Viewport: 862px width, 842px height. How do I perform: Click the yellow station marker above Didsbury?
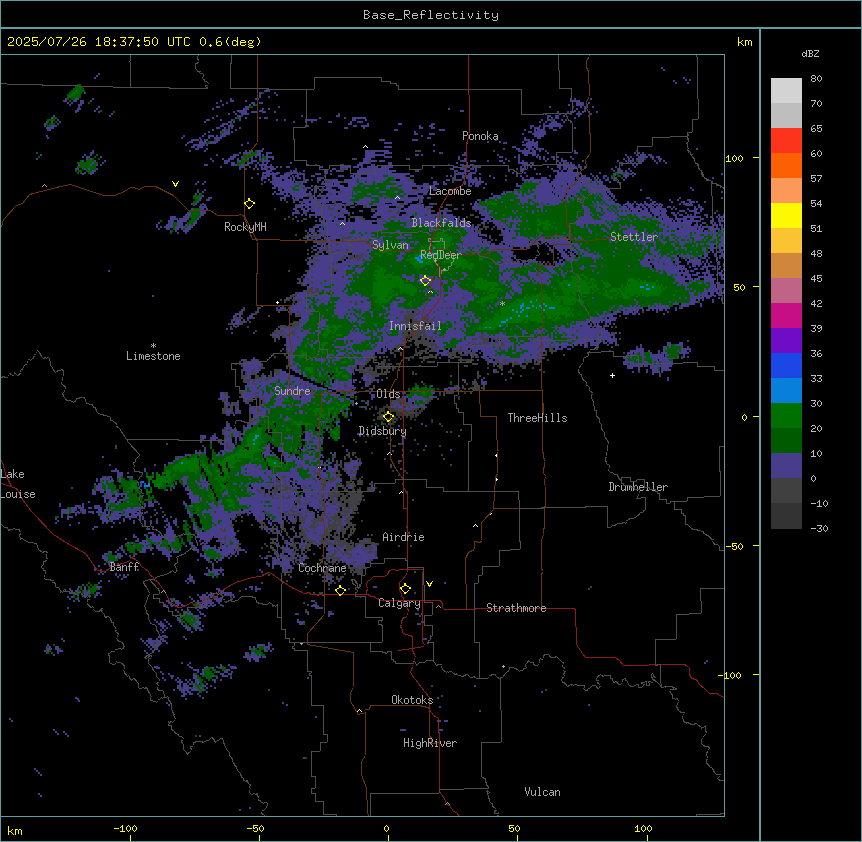click(388, 417)
